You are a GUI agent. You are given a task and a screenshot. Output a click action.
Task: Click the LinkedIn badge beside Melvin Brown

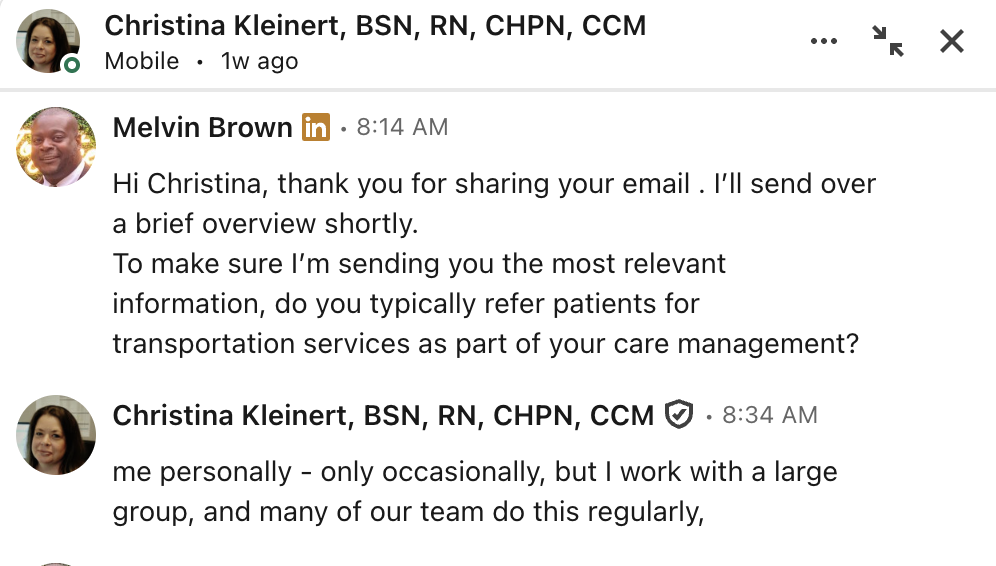[x=316, y=127]
